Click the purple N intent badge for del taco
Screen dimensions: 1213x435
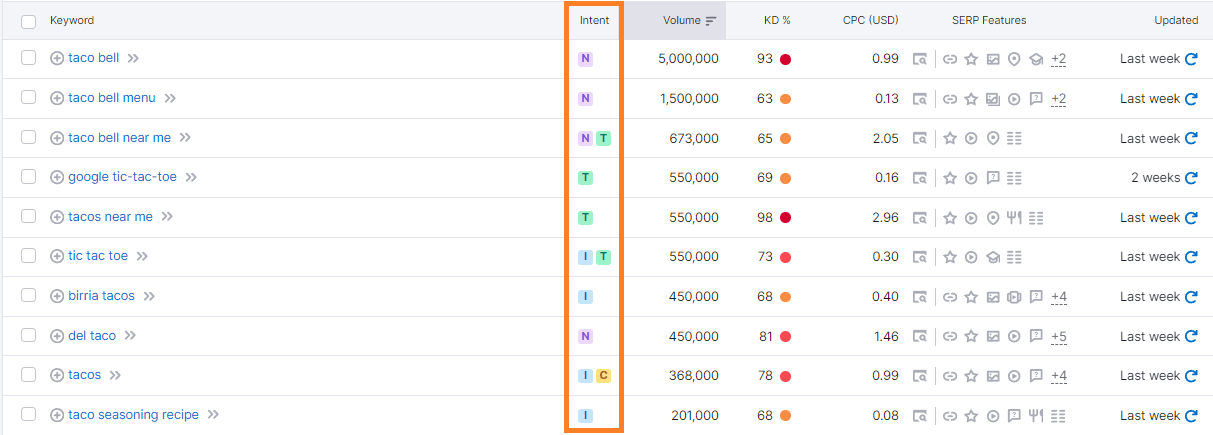point(585,337)
